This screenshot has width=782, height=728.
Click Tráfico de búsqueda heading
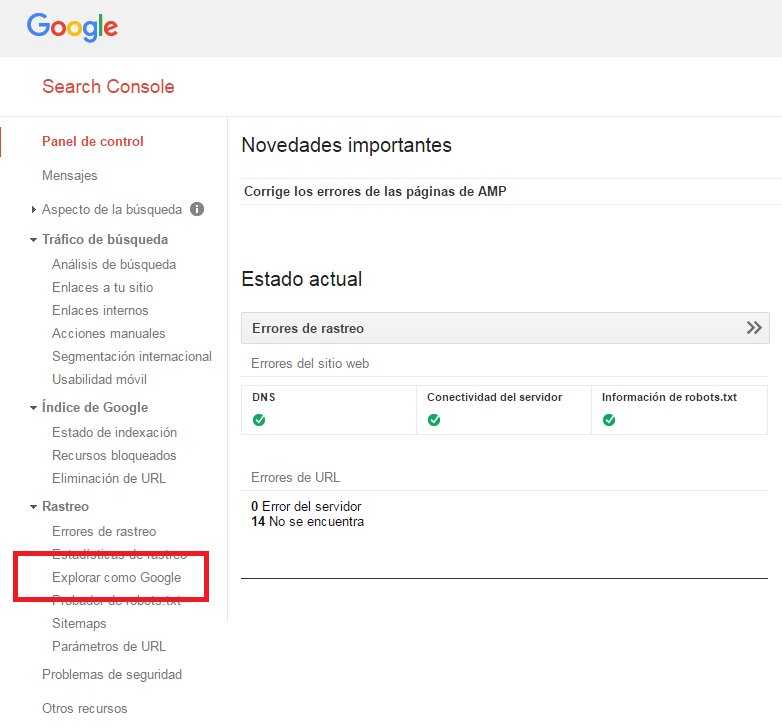[105, 239]
